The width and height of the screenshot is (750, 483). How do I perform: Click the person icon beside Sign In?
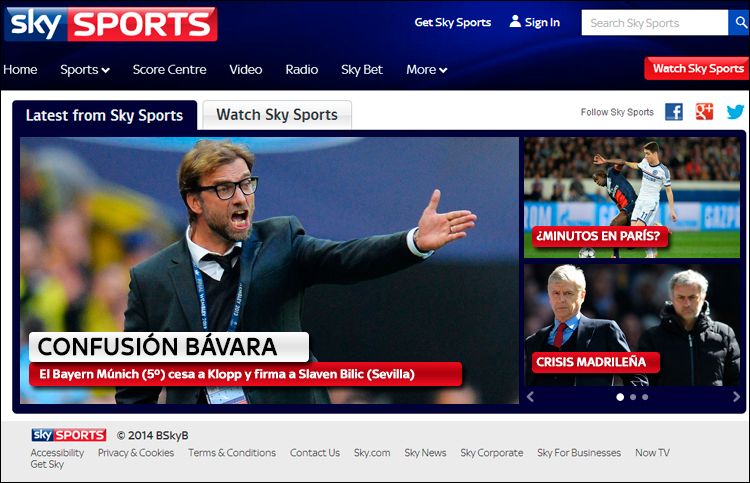515,21
